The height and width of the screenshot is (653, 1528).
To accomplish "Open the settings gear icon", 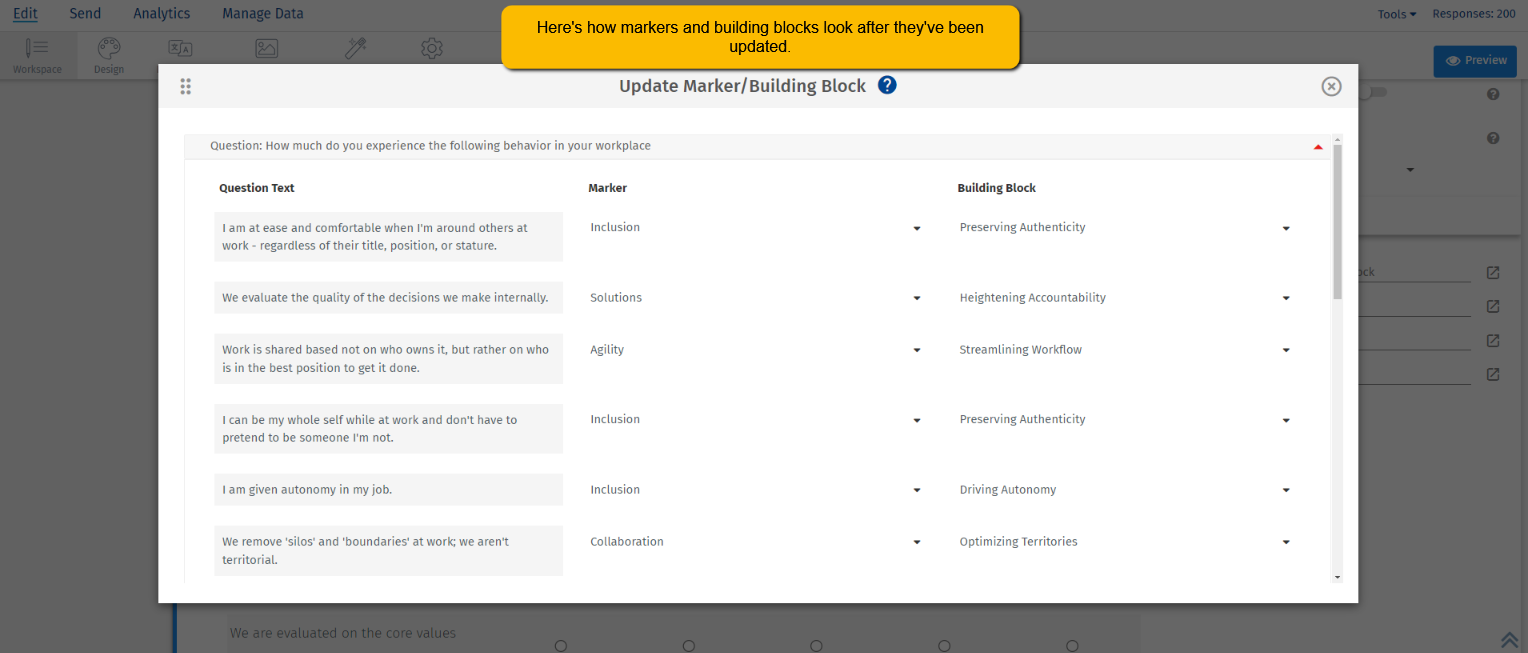I will (x=432, y=48).
